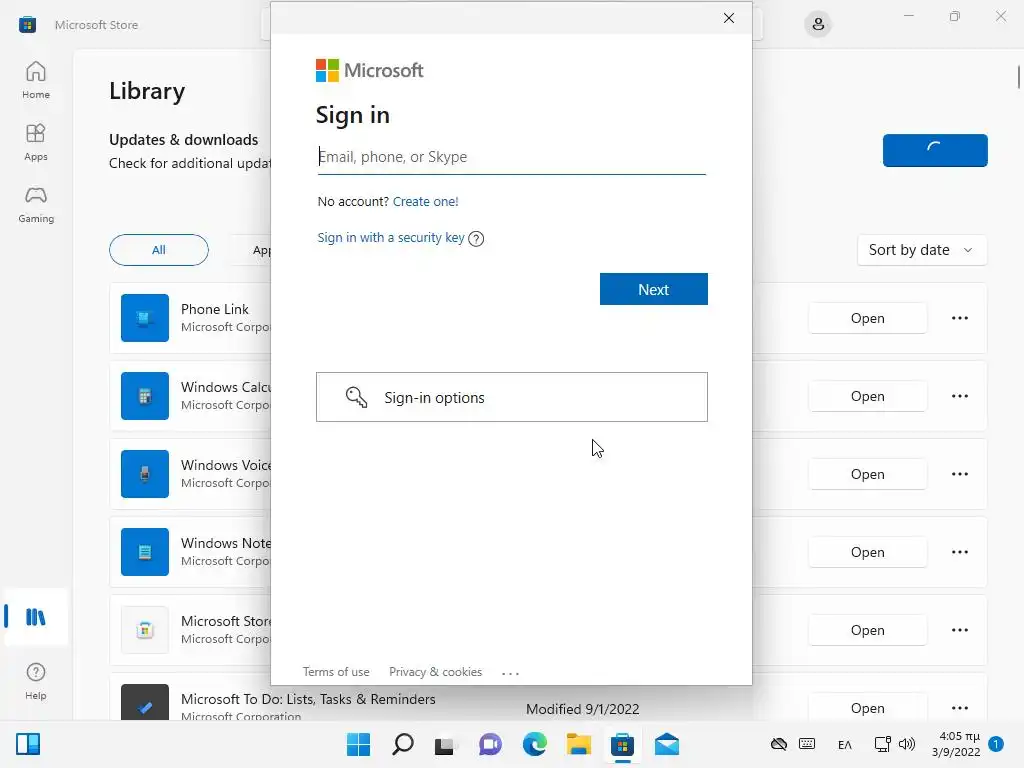1024x768 pixels.
Task: Open Widgets panel from taskbar
Action: click(28, 744)
